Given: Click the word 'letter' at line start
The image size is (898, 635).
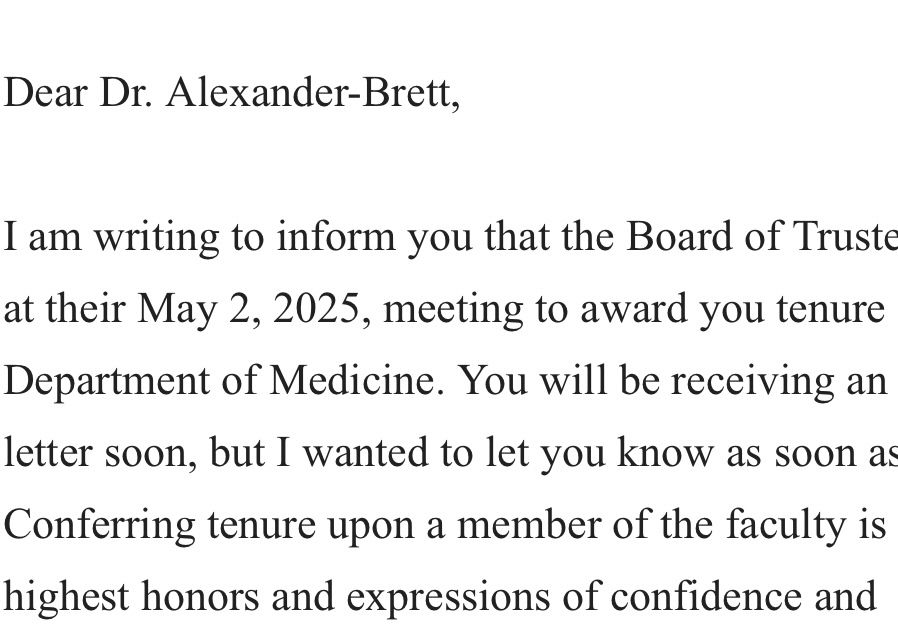Looking at the screenshot, I should coord(48,453).
